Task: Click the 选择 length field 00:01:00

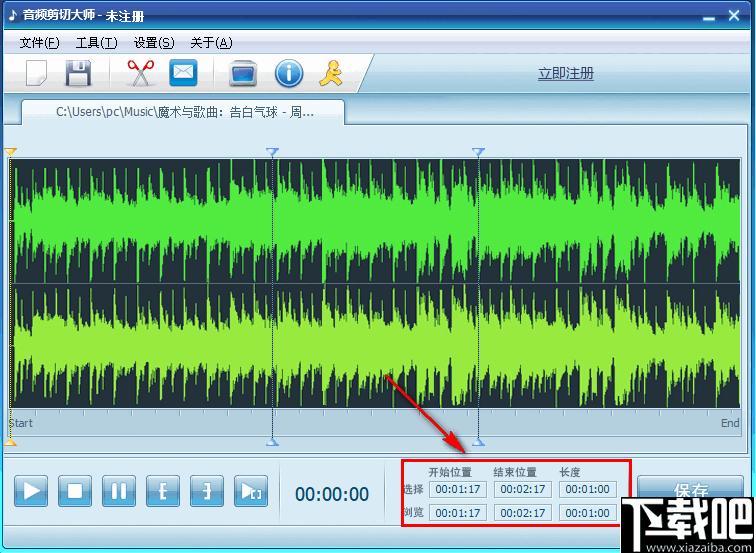Action: pyautogui.click(x=588, y=489)
